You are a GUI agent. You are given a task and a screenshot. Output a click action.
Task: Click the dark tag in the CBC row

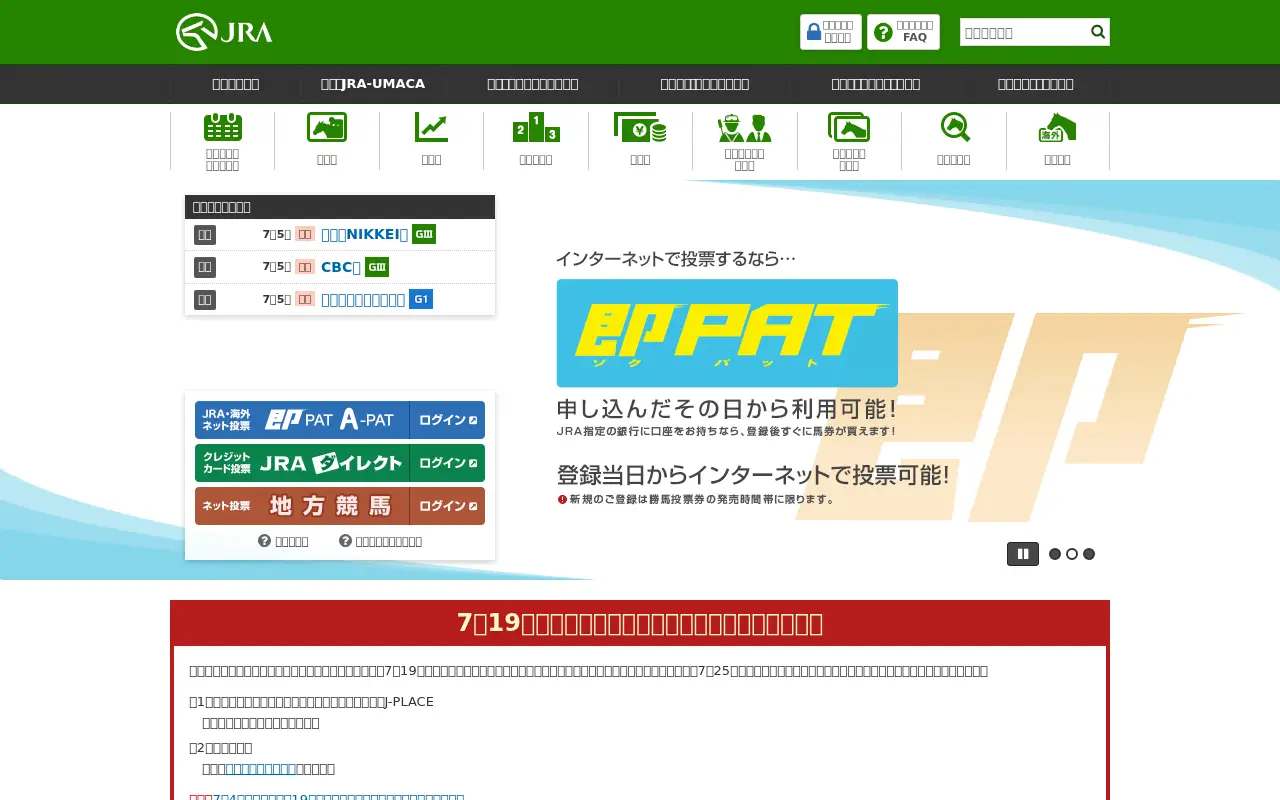pos(205,267)
